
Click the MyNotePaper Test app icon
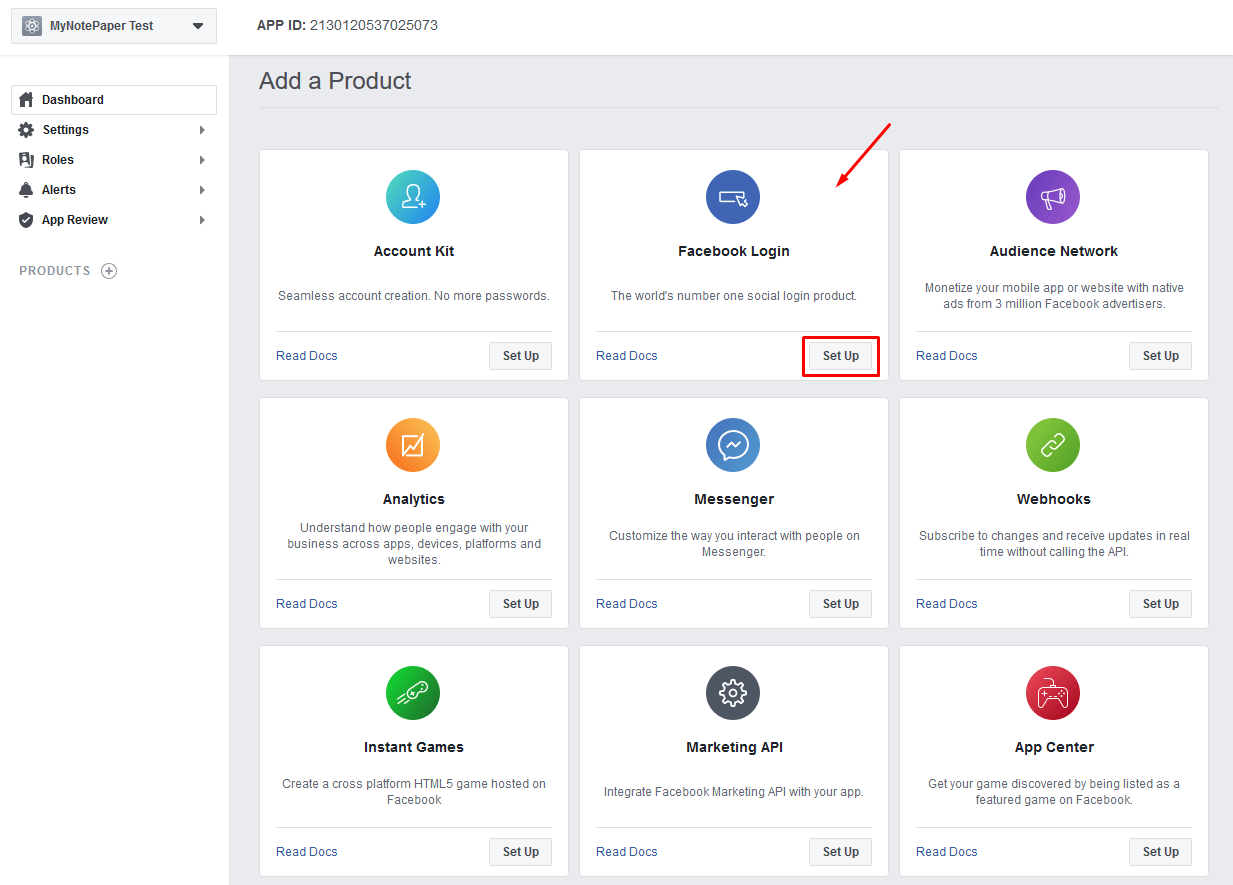click(32, 26)
